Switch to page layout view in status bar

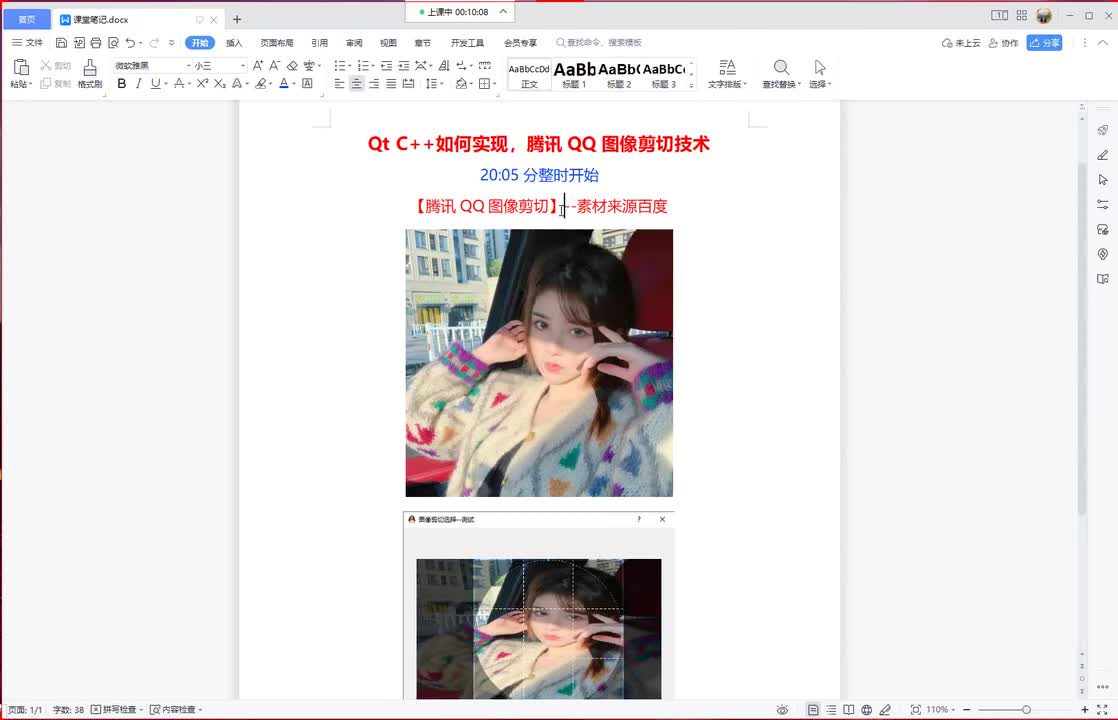click(x=813, y=710)
